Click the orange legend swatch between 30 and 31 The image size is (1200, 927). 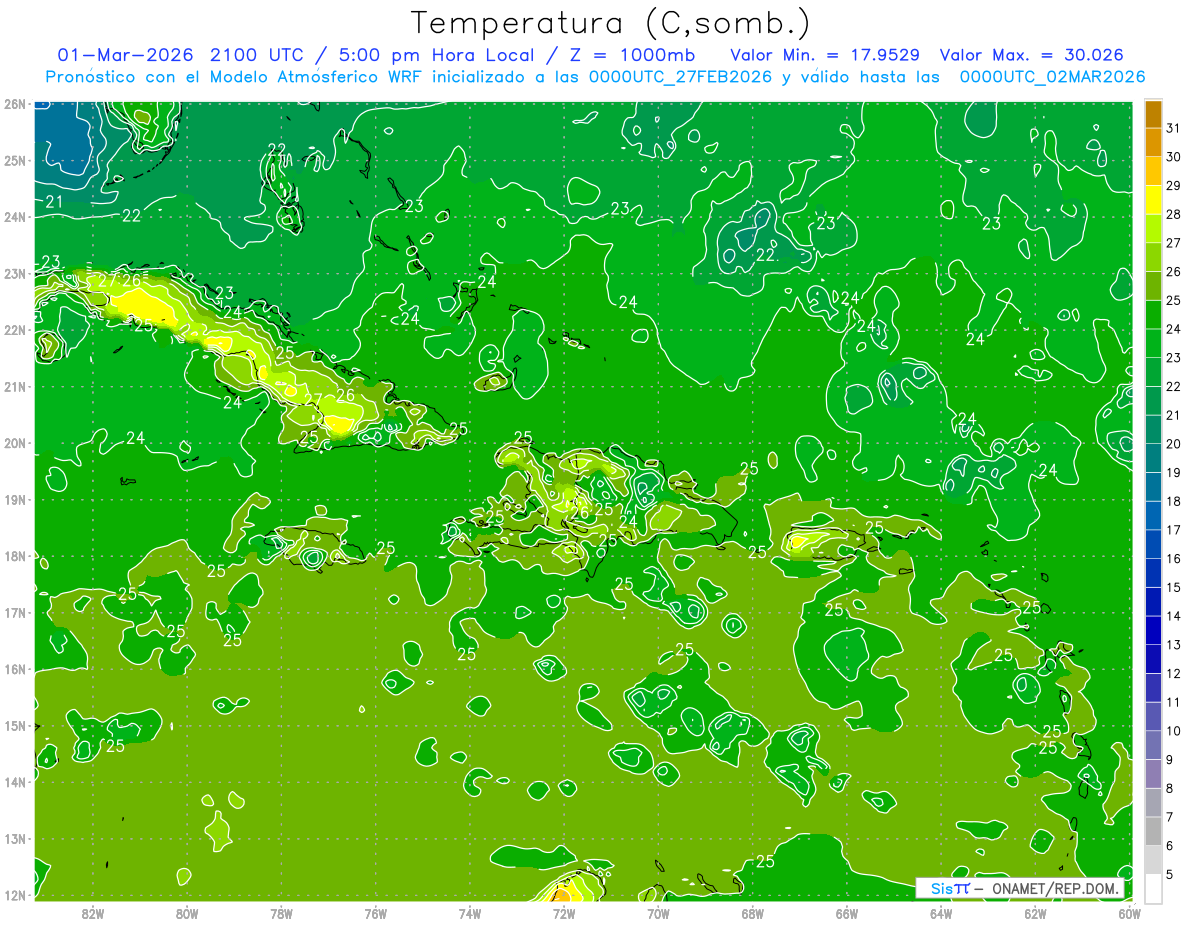(1153, 143)
